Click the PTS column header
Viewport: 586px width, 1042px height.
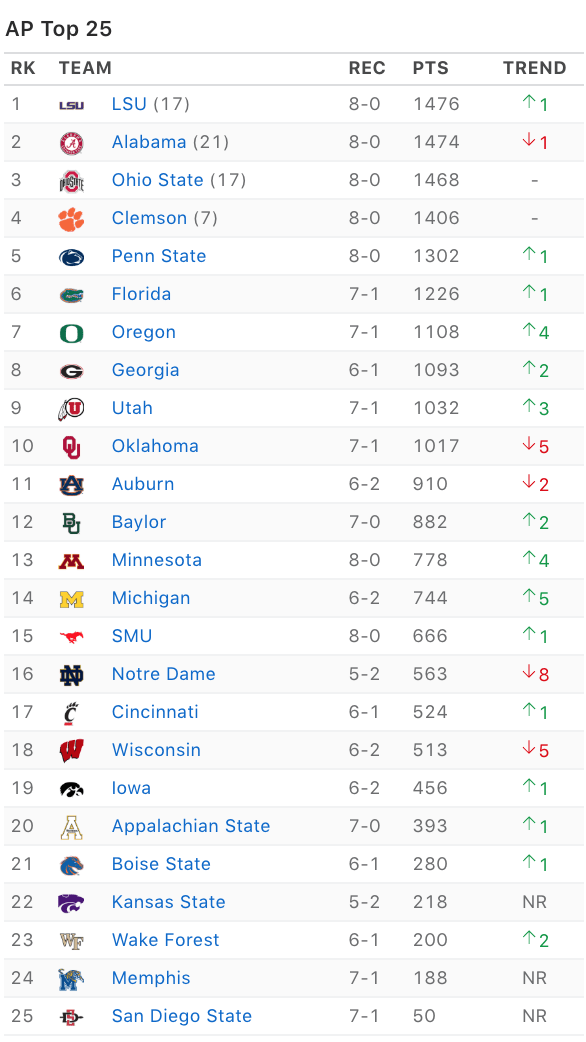coord(431,68)
